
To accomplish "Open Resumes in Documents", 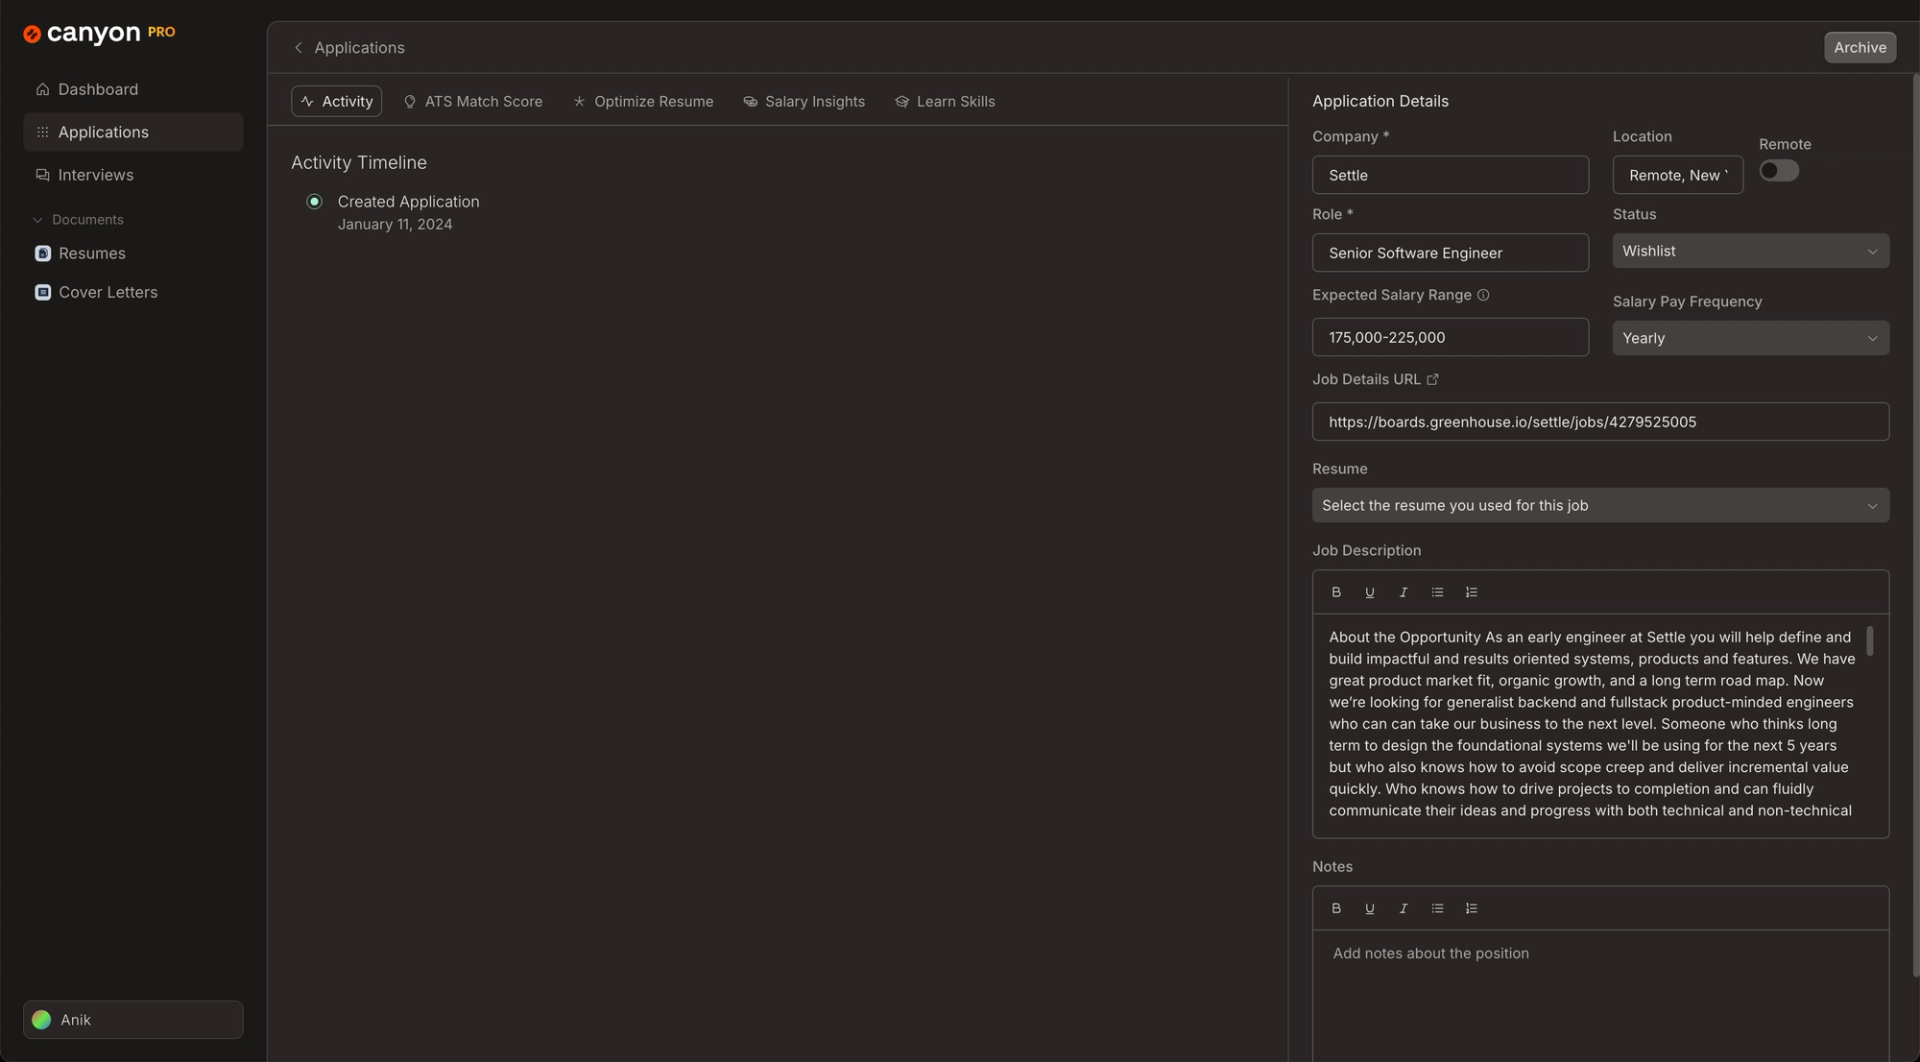I will (132, 253).
